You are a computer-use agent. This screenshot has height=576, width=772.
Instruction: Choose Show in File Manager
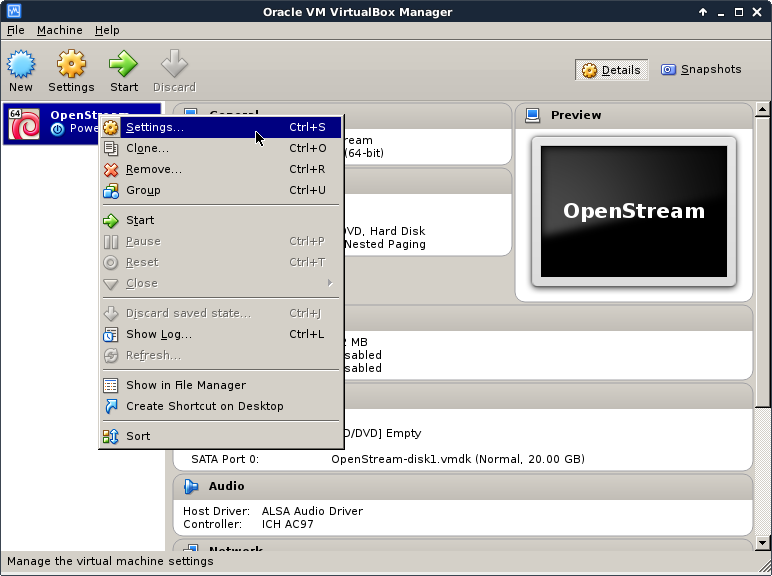click(221, 385)
